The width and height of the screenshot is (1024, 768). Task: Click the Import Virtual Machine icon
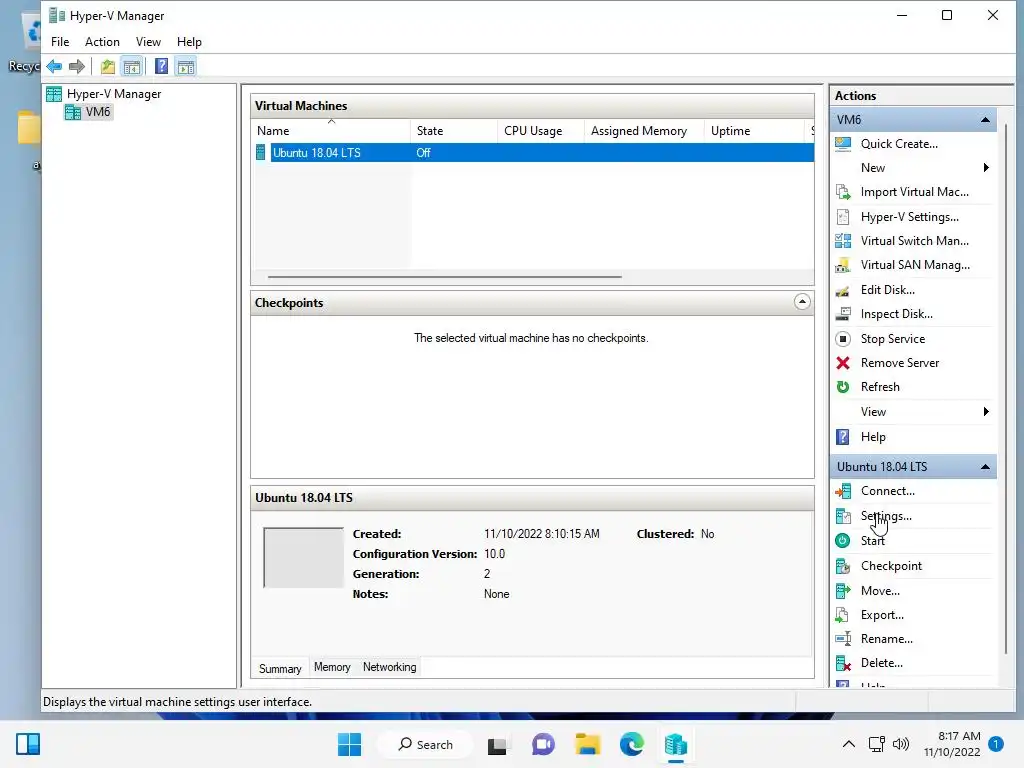tap(843, 192)
